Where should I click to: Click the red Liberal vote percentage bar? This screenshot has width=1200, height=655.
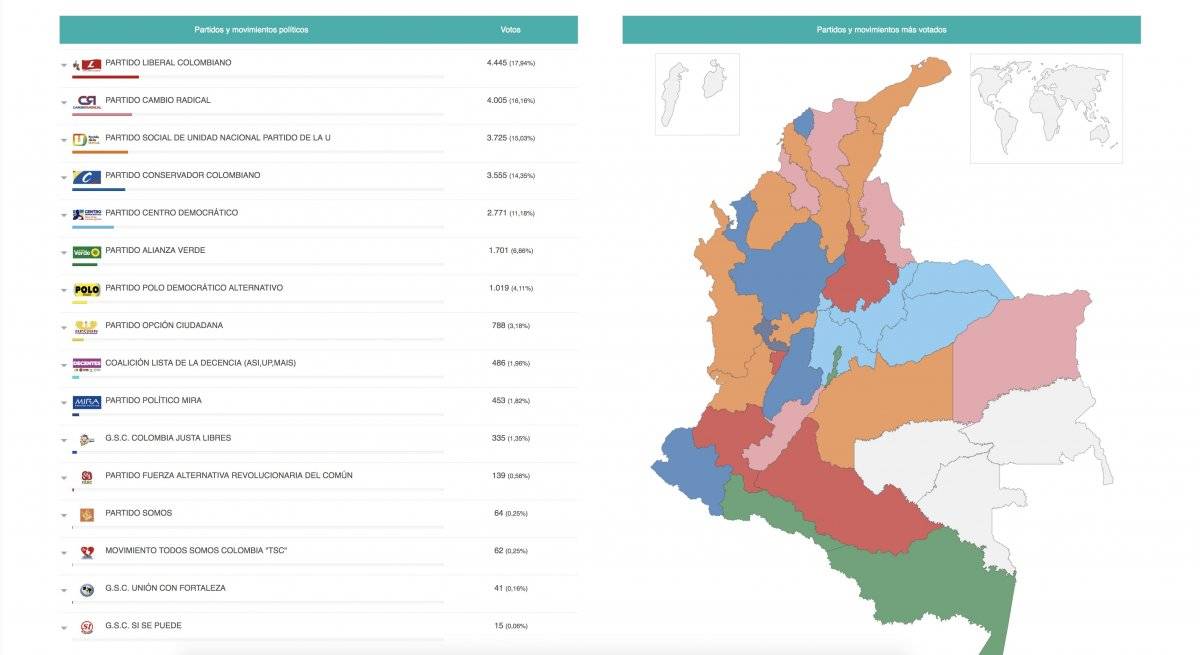(x=105, y=76)
